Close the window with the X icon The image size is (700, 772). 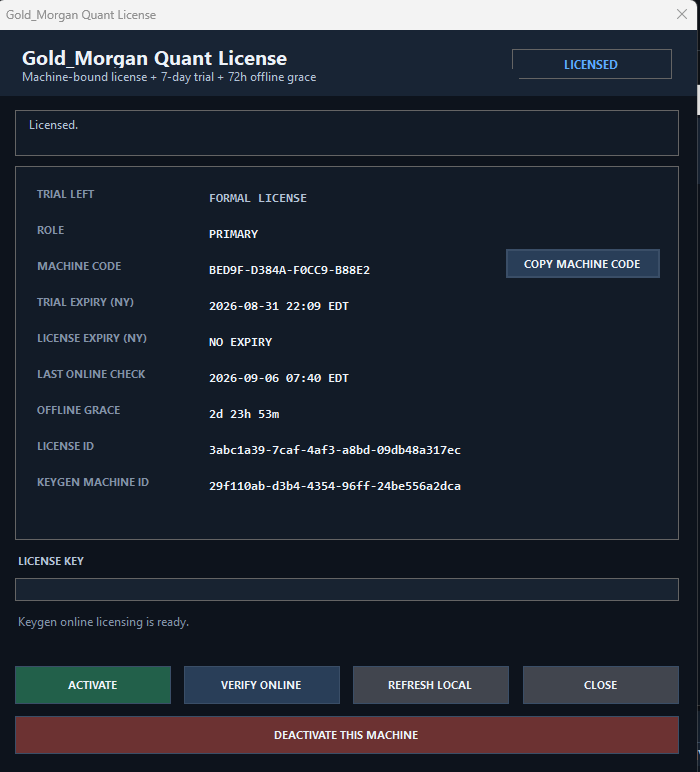coord(682,14)
